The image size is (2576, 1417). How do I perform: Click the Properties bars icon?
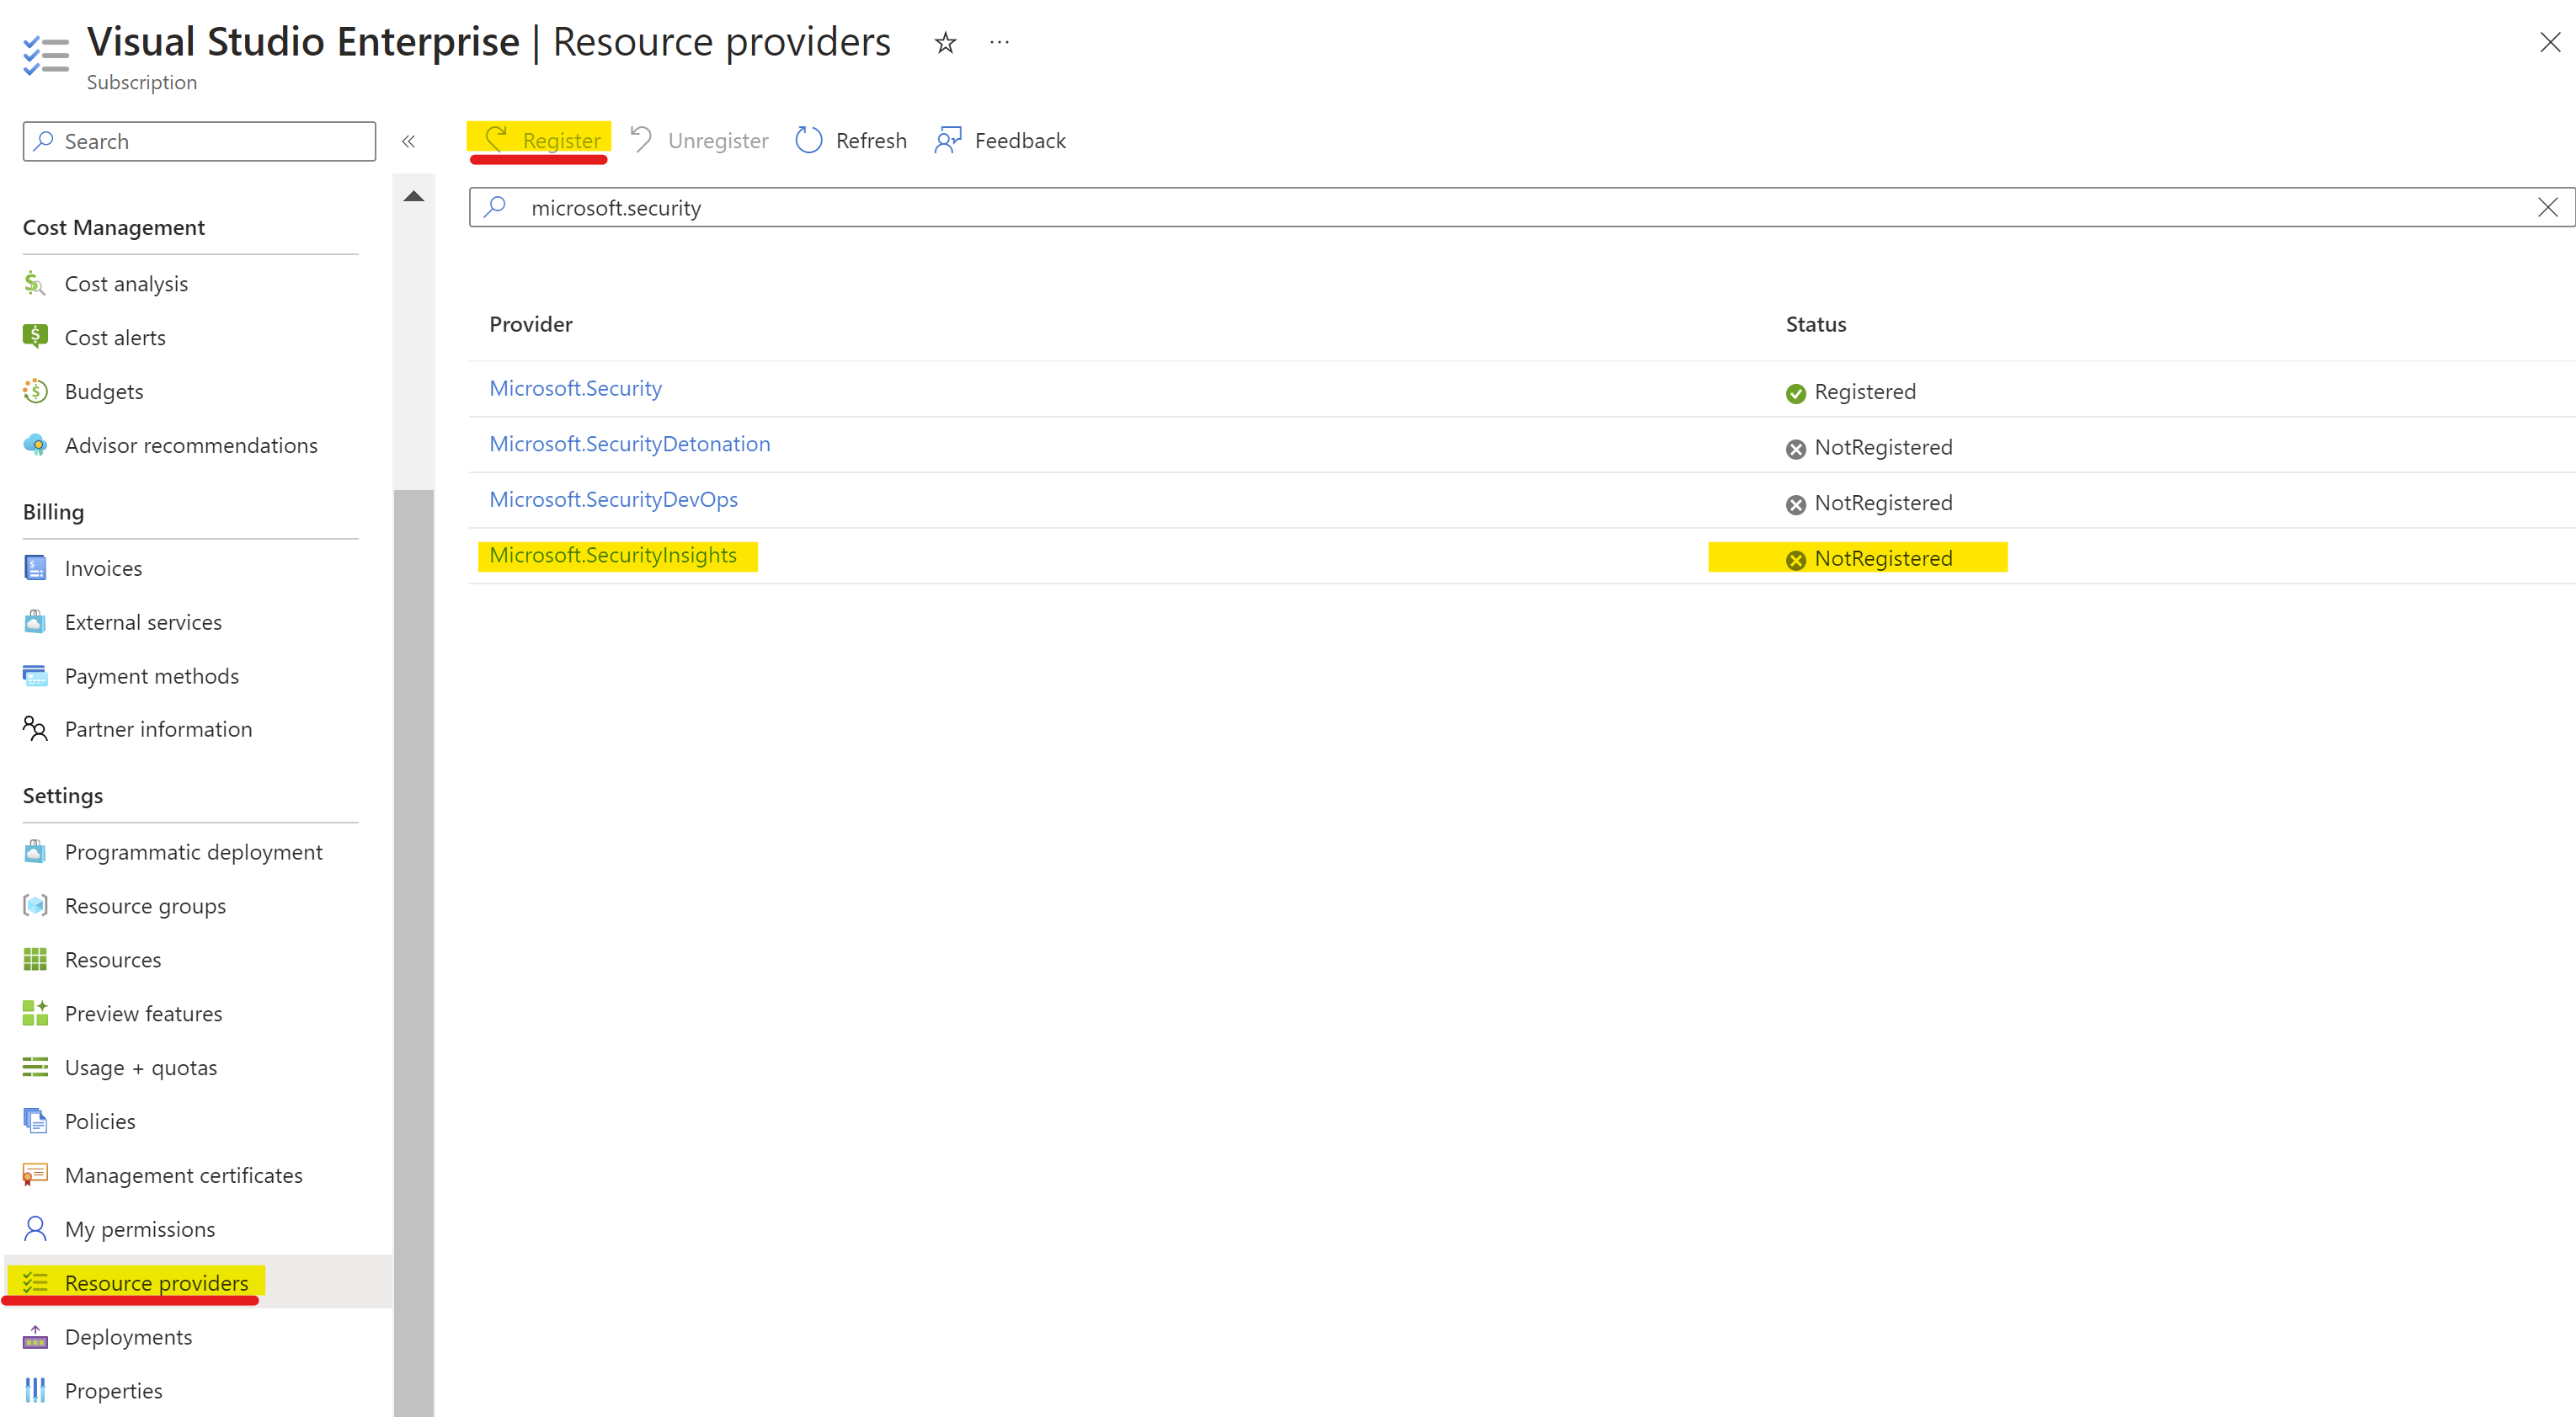click(35, 1391)
